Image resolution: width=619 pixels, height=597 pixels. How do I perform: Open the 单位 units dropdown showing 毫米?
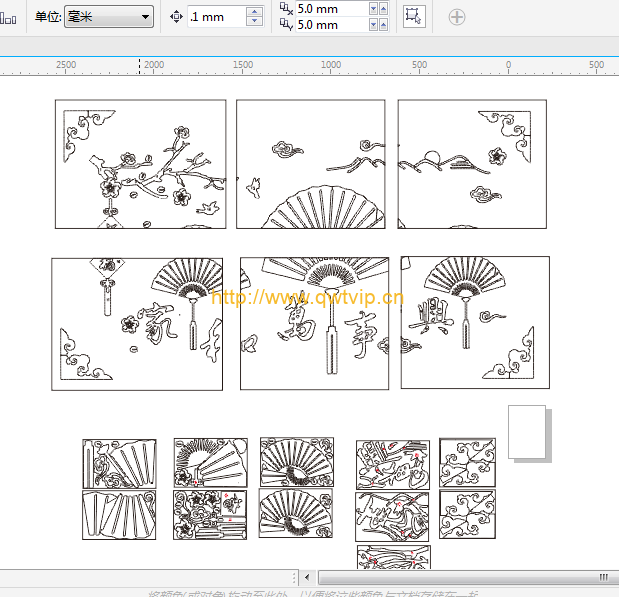click(x=109, y=17)
